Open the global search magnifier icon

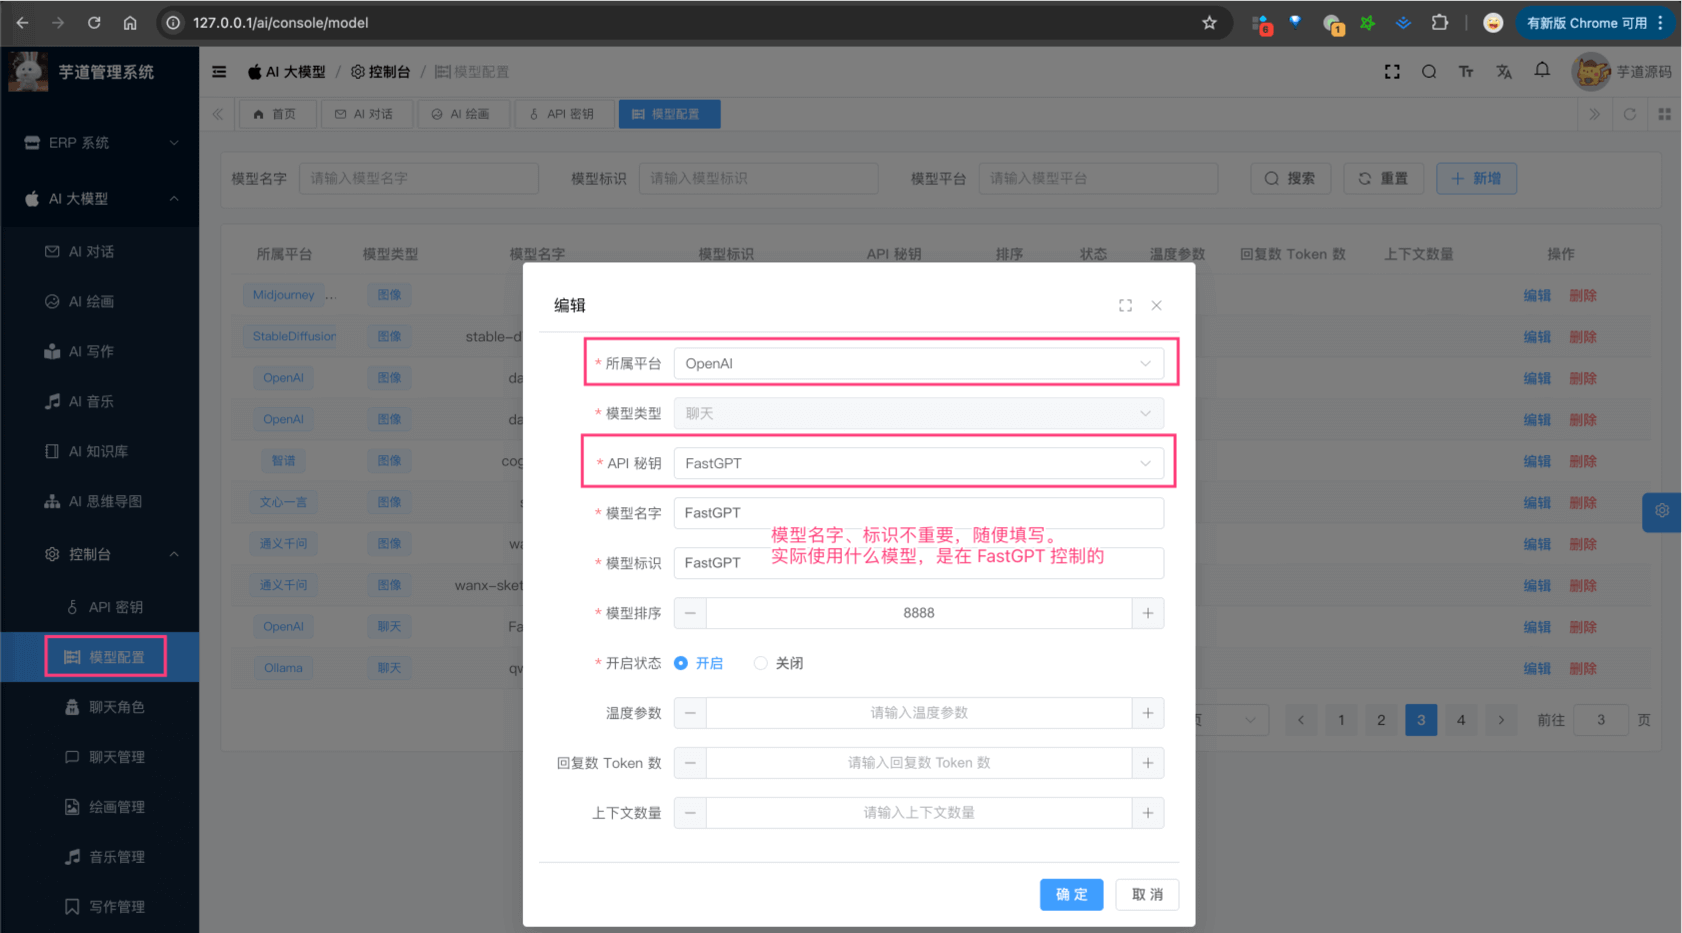click(x=1429, y=71)
